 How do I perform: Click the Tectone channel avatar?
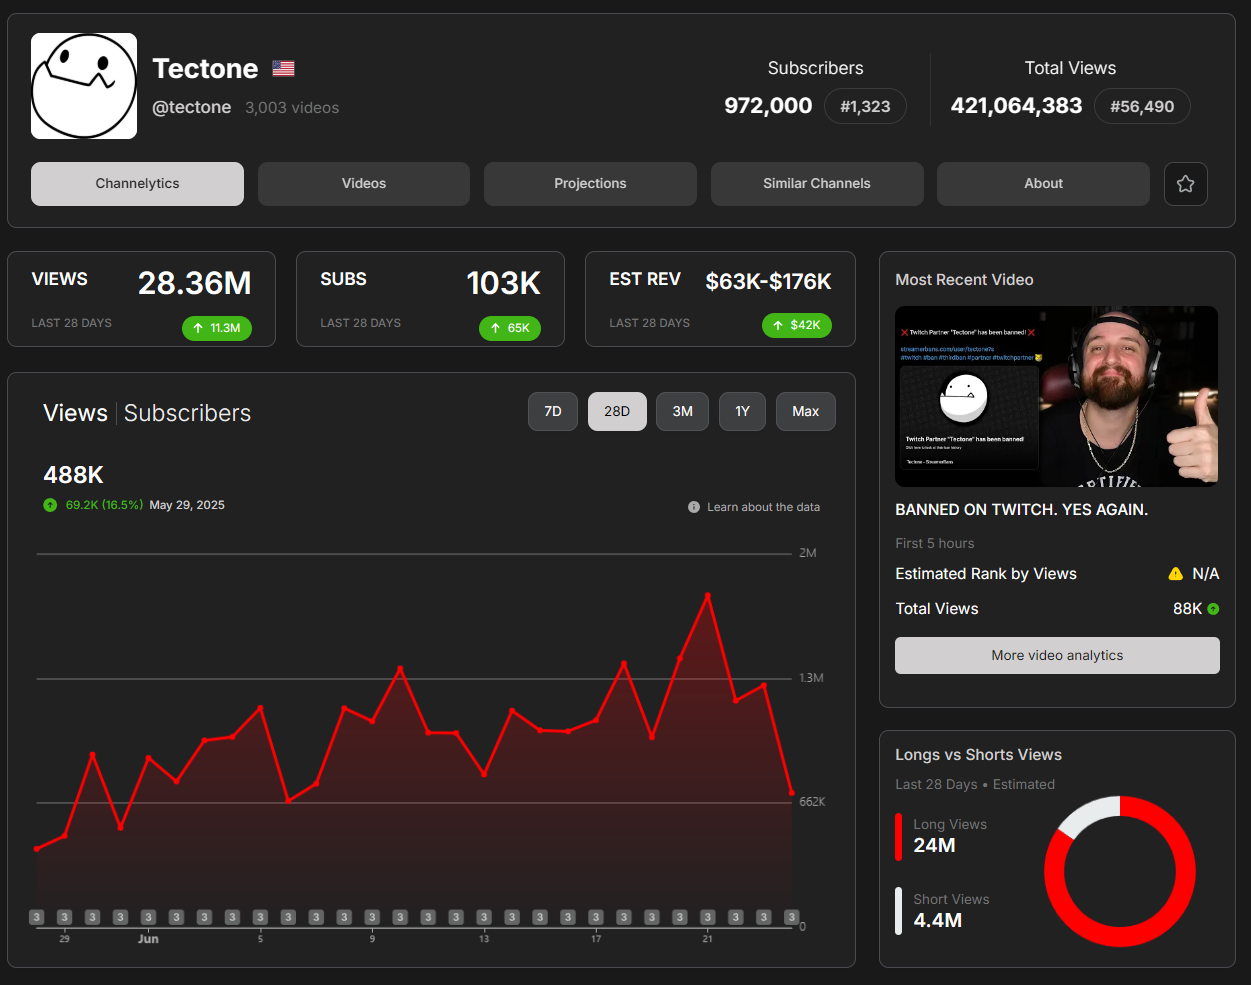point(84,86)
